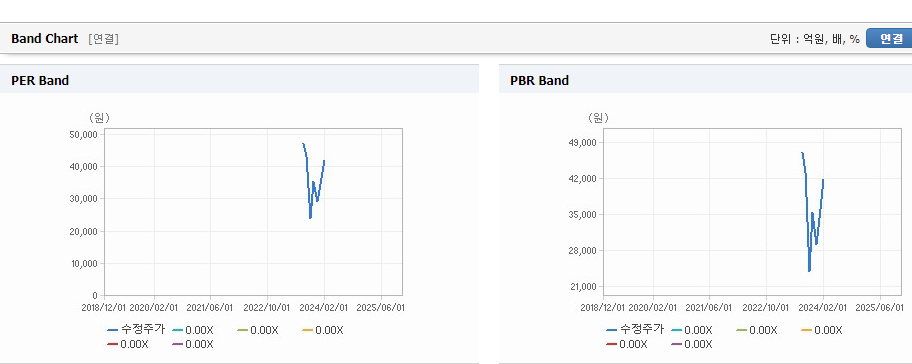Click the (원) unit label above PER Band chart
Screen dimensions: 912x364
(x=99, y=118)
